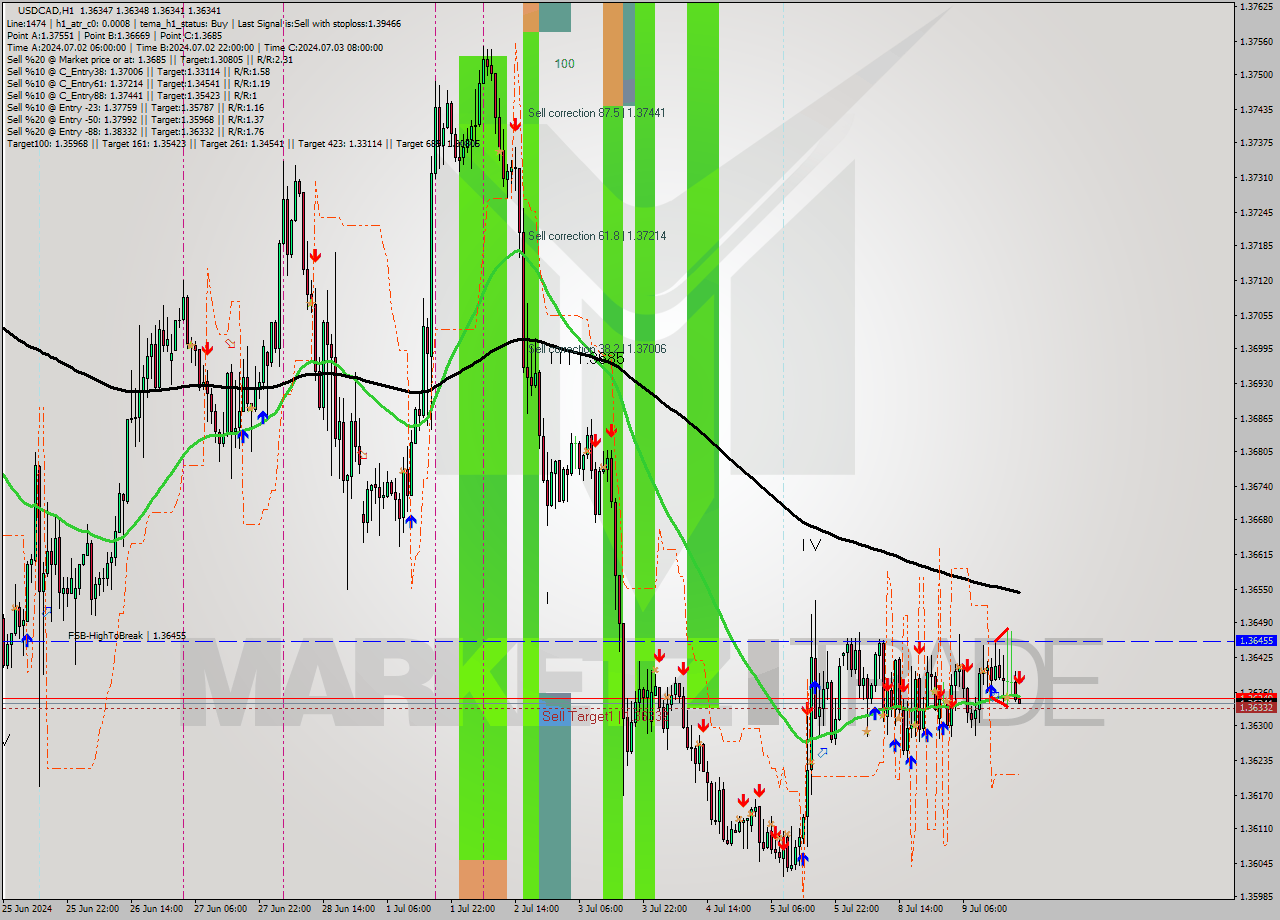Click the '9 Jul 06:00' time axis label
The width and height of the screenshot is (1280, 920).
click(x=987, y=909)
